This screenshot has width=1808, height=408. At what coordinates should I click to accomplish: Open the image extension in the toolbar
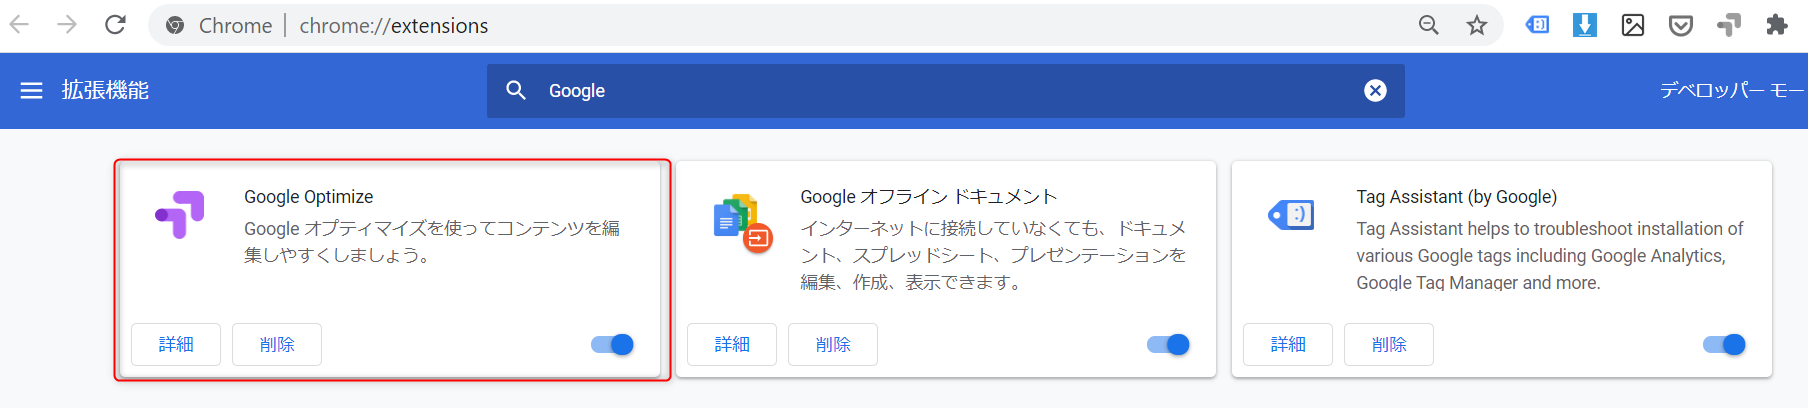pyautogui.click(x=1633, y=25)
